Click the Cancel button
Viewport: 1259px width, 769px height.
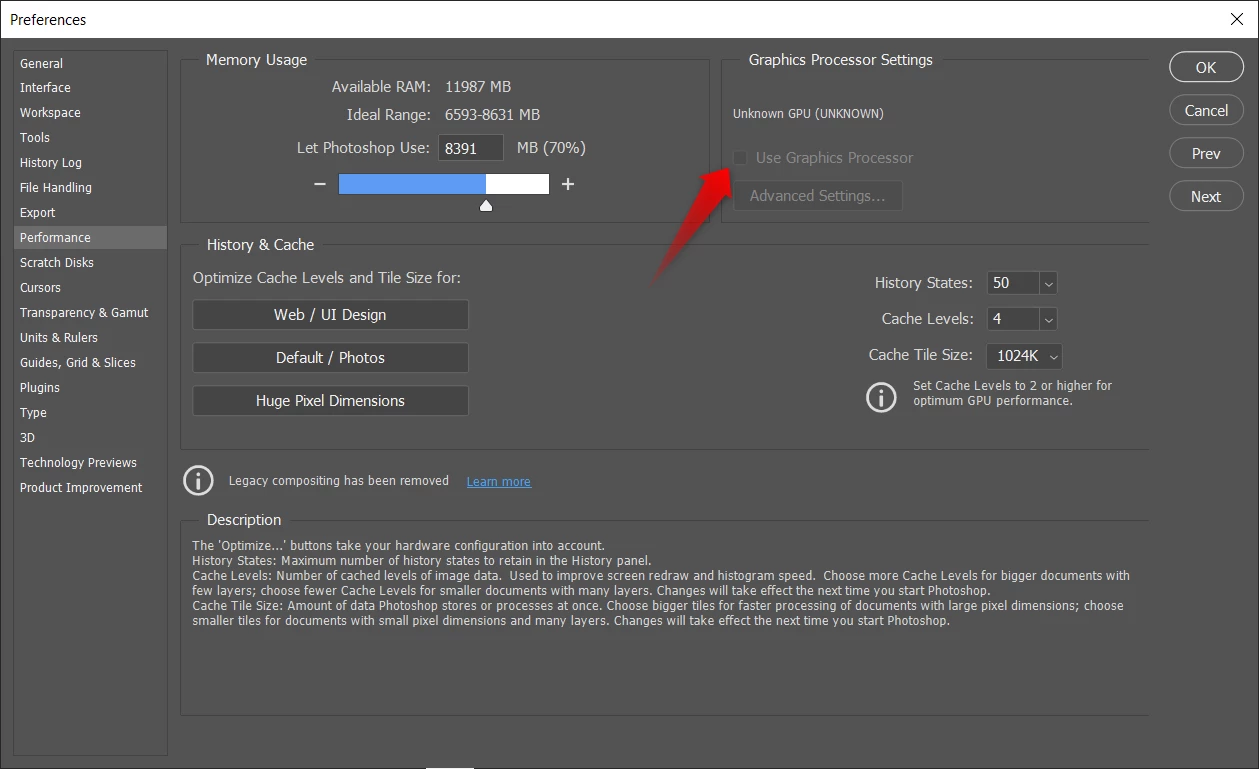tap(1206, 110)
